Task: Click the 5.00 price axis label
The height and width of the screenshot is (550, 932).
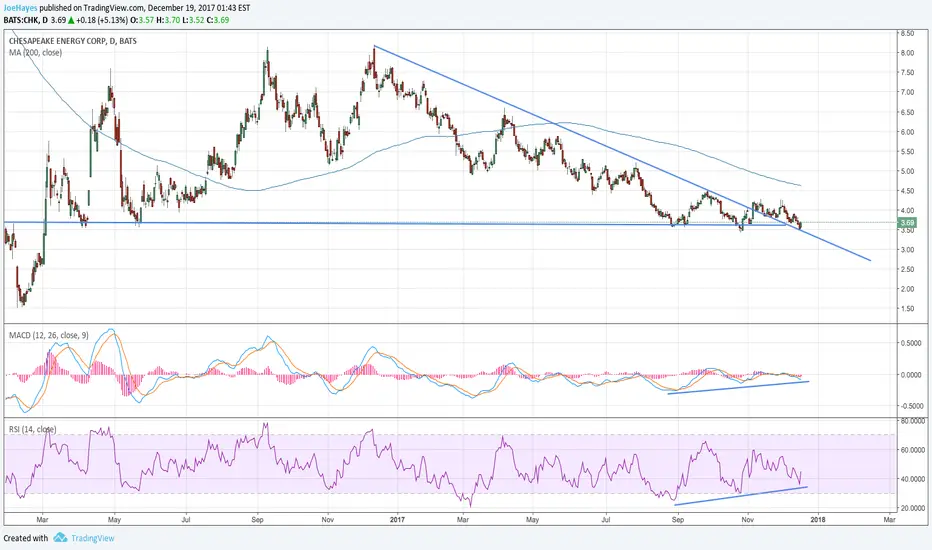Action: [907, 171]
